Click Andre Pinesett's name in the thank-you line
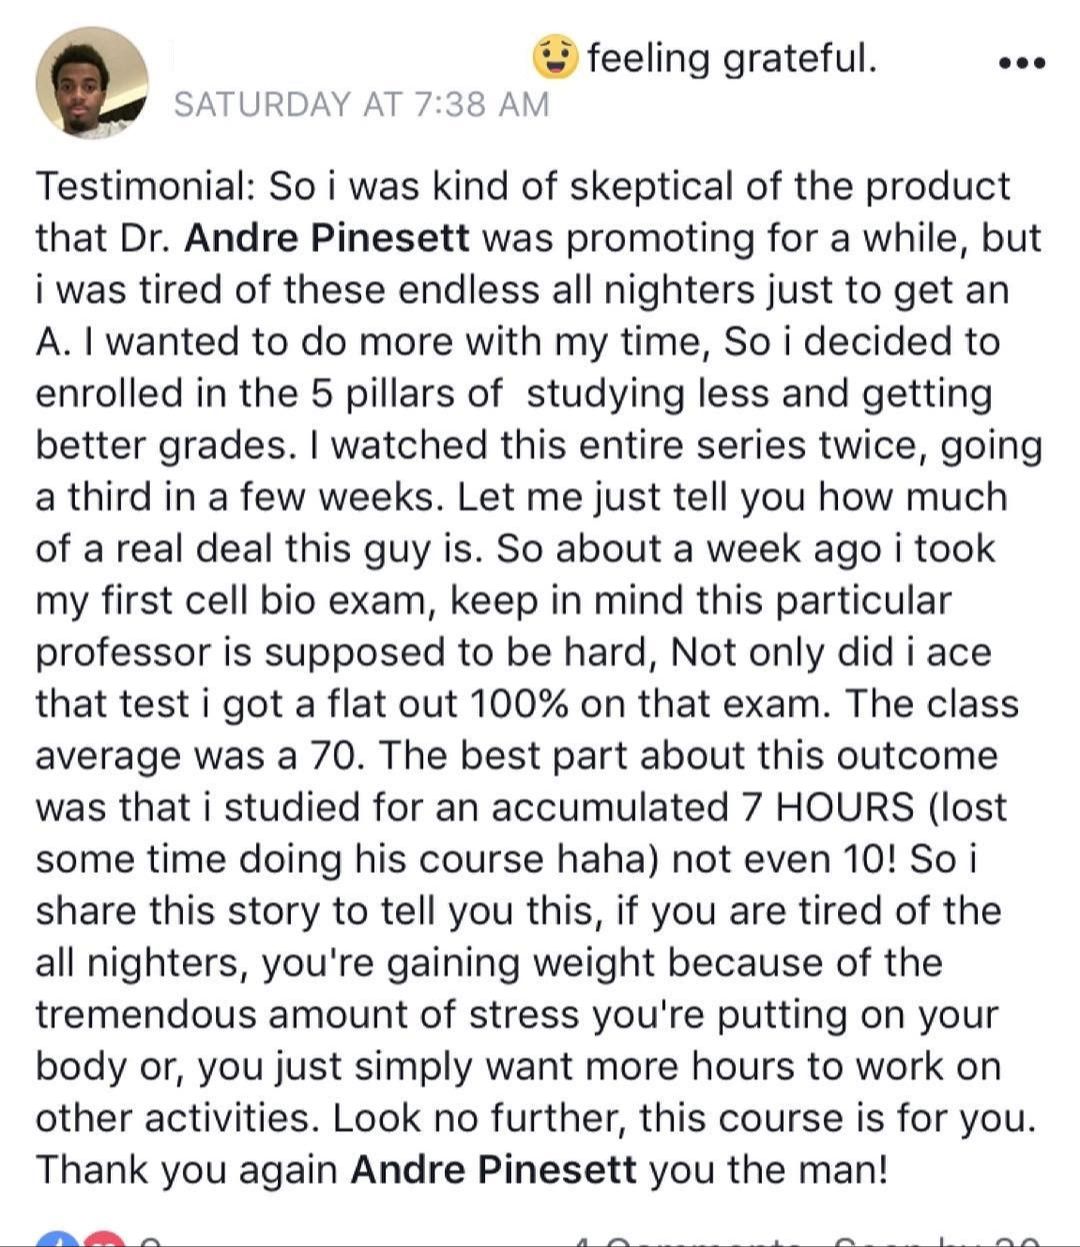 click(x=493, y=1169)
